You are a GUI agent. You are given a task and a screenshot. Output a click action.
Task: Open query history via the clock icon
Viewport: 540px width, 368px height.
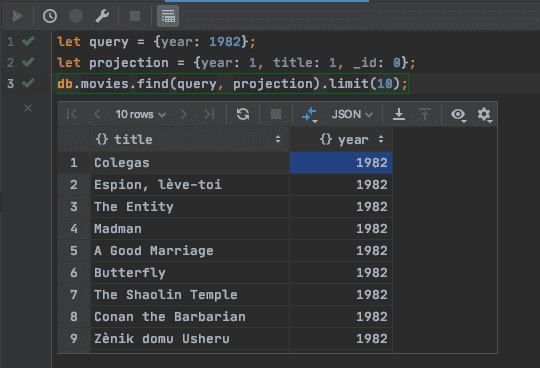[50, 16]
